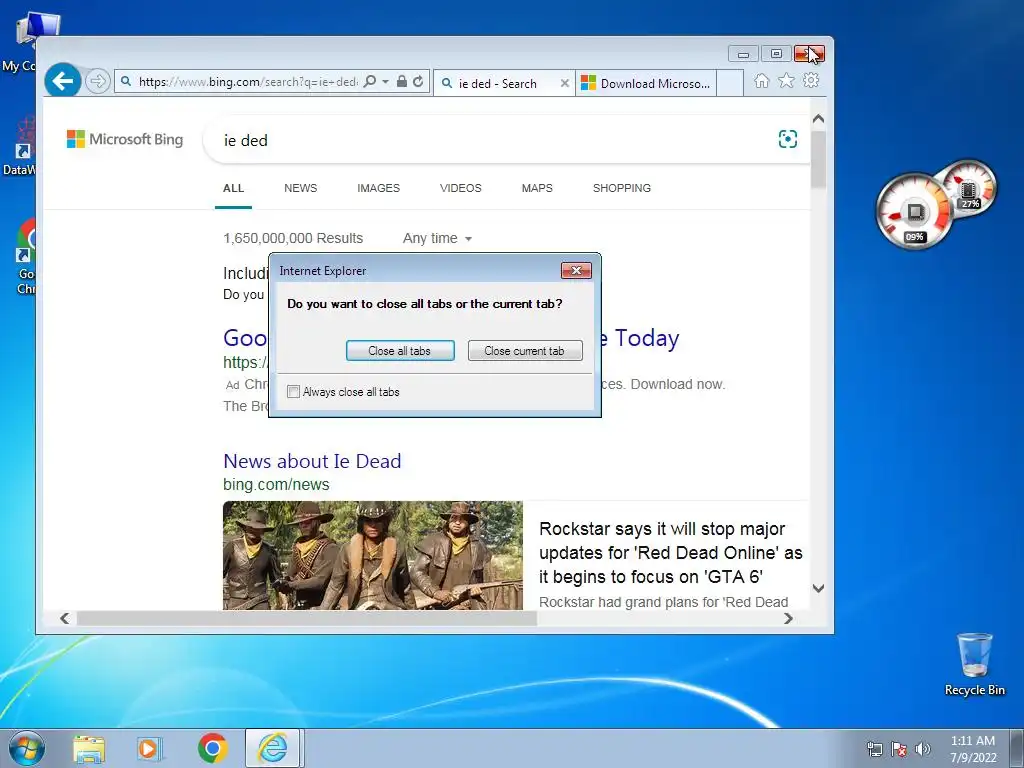Click Internet Explorer taskbar icon
The height and width of the screenshot is (768, 1024).
click(272, 748)
